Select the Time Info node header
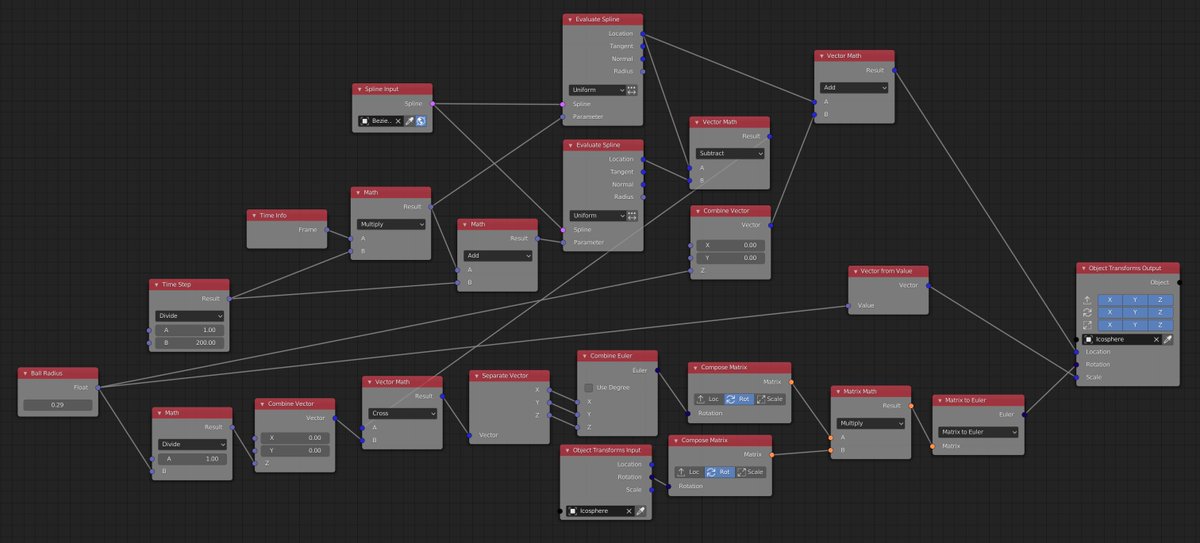 click(x=288, y=215)
